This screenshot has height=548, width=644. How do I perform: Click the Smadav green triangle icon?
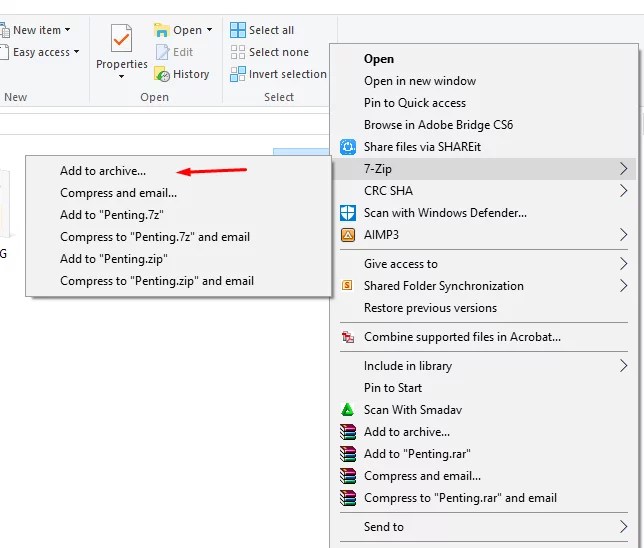[348, 410]
